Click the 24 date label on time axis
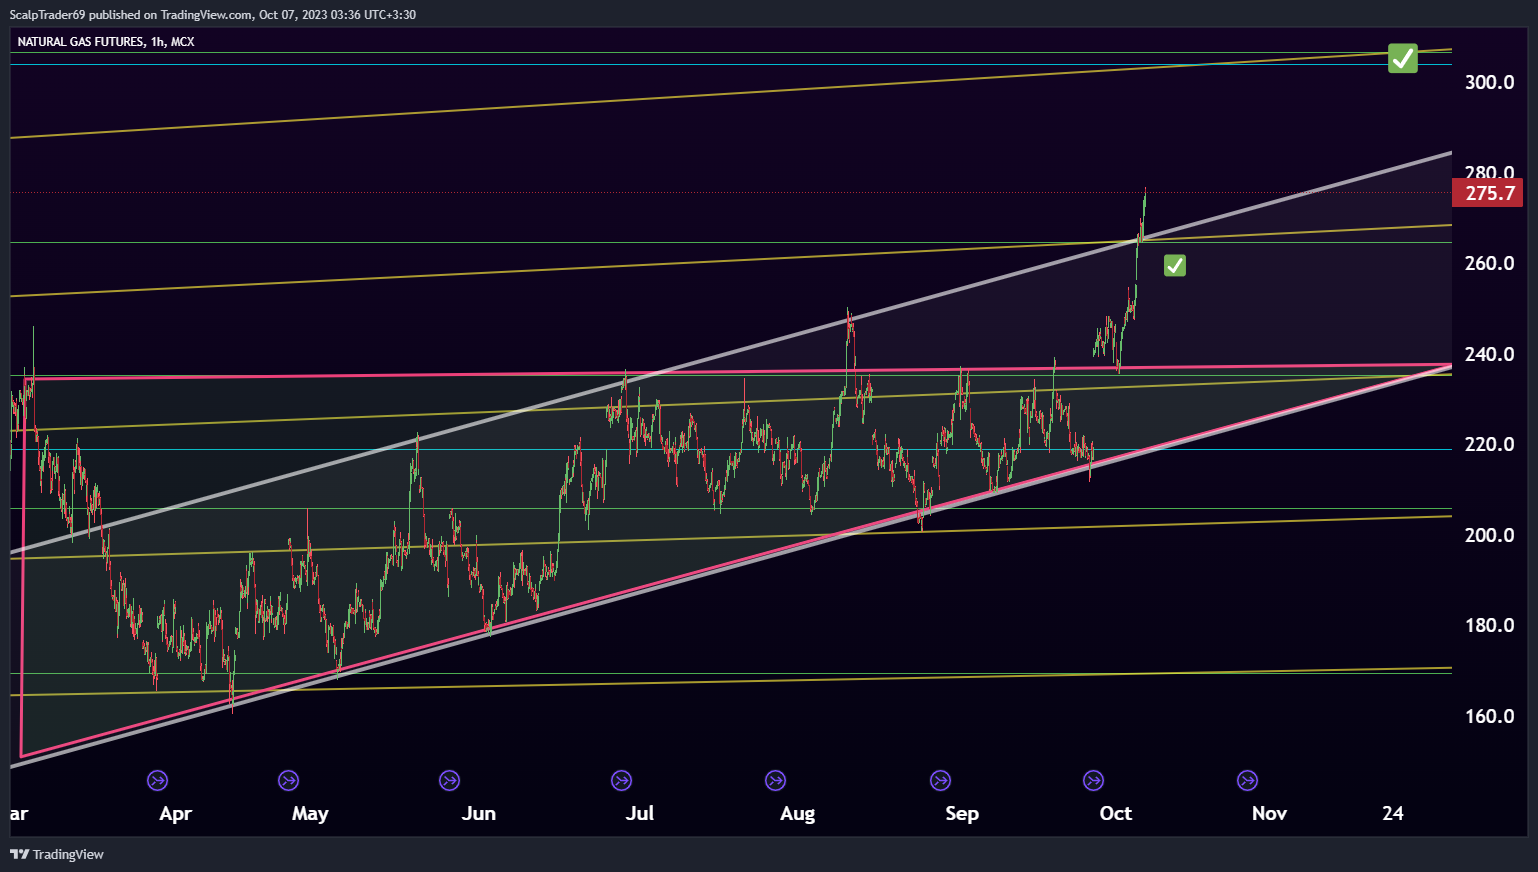This screenshot has height=872, width=1538. (x=1393, y=814)
